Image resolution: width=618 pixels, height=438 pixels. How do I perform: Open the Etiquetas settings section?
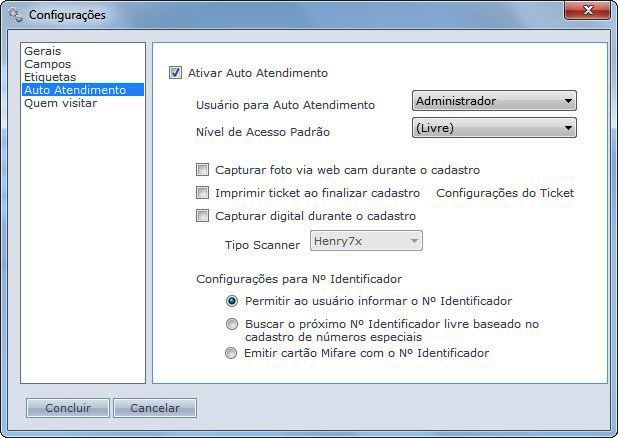[x=50, y=77]
